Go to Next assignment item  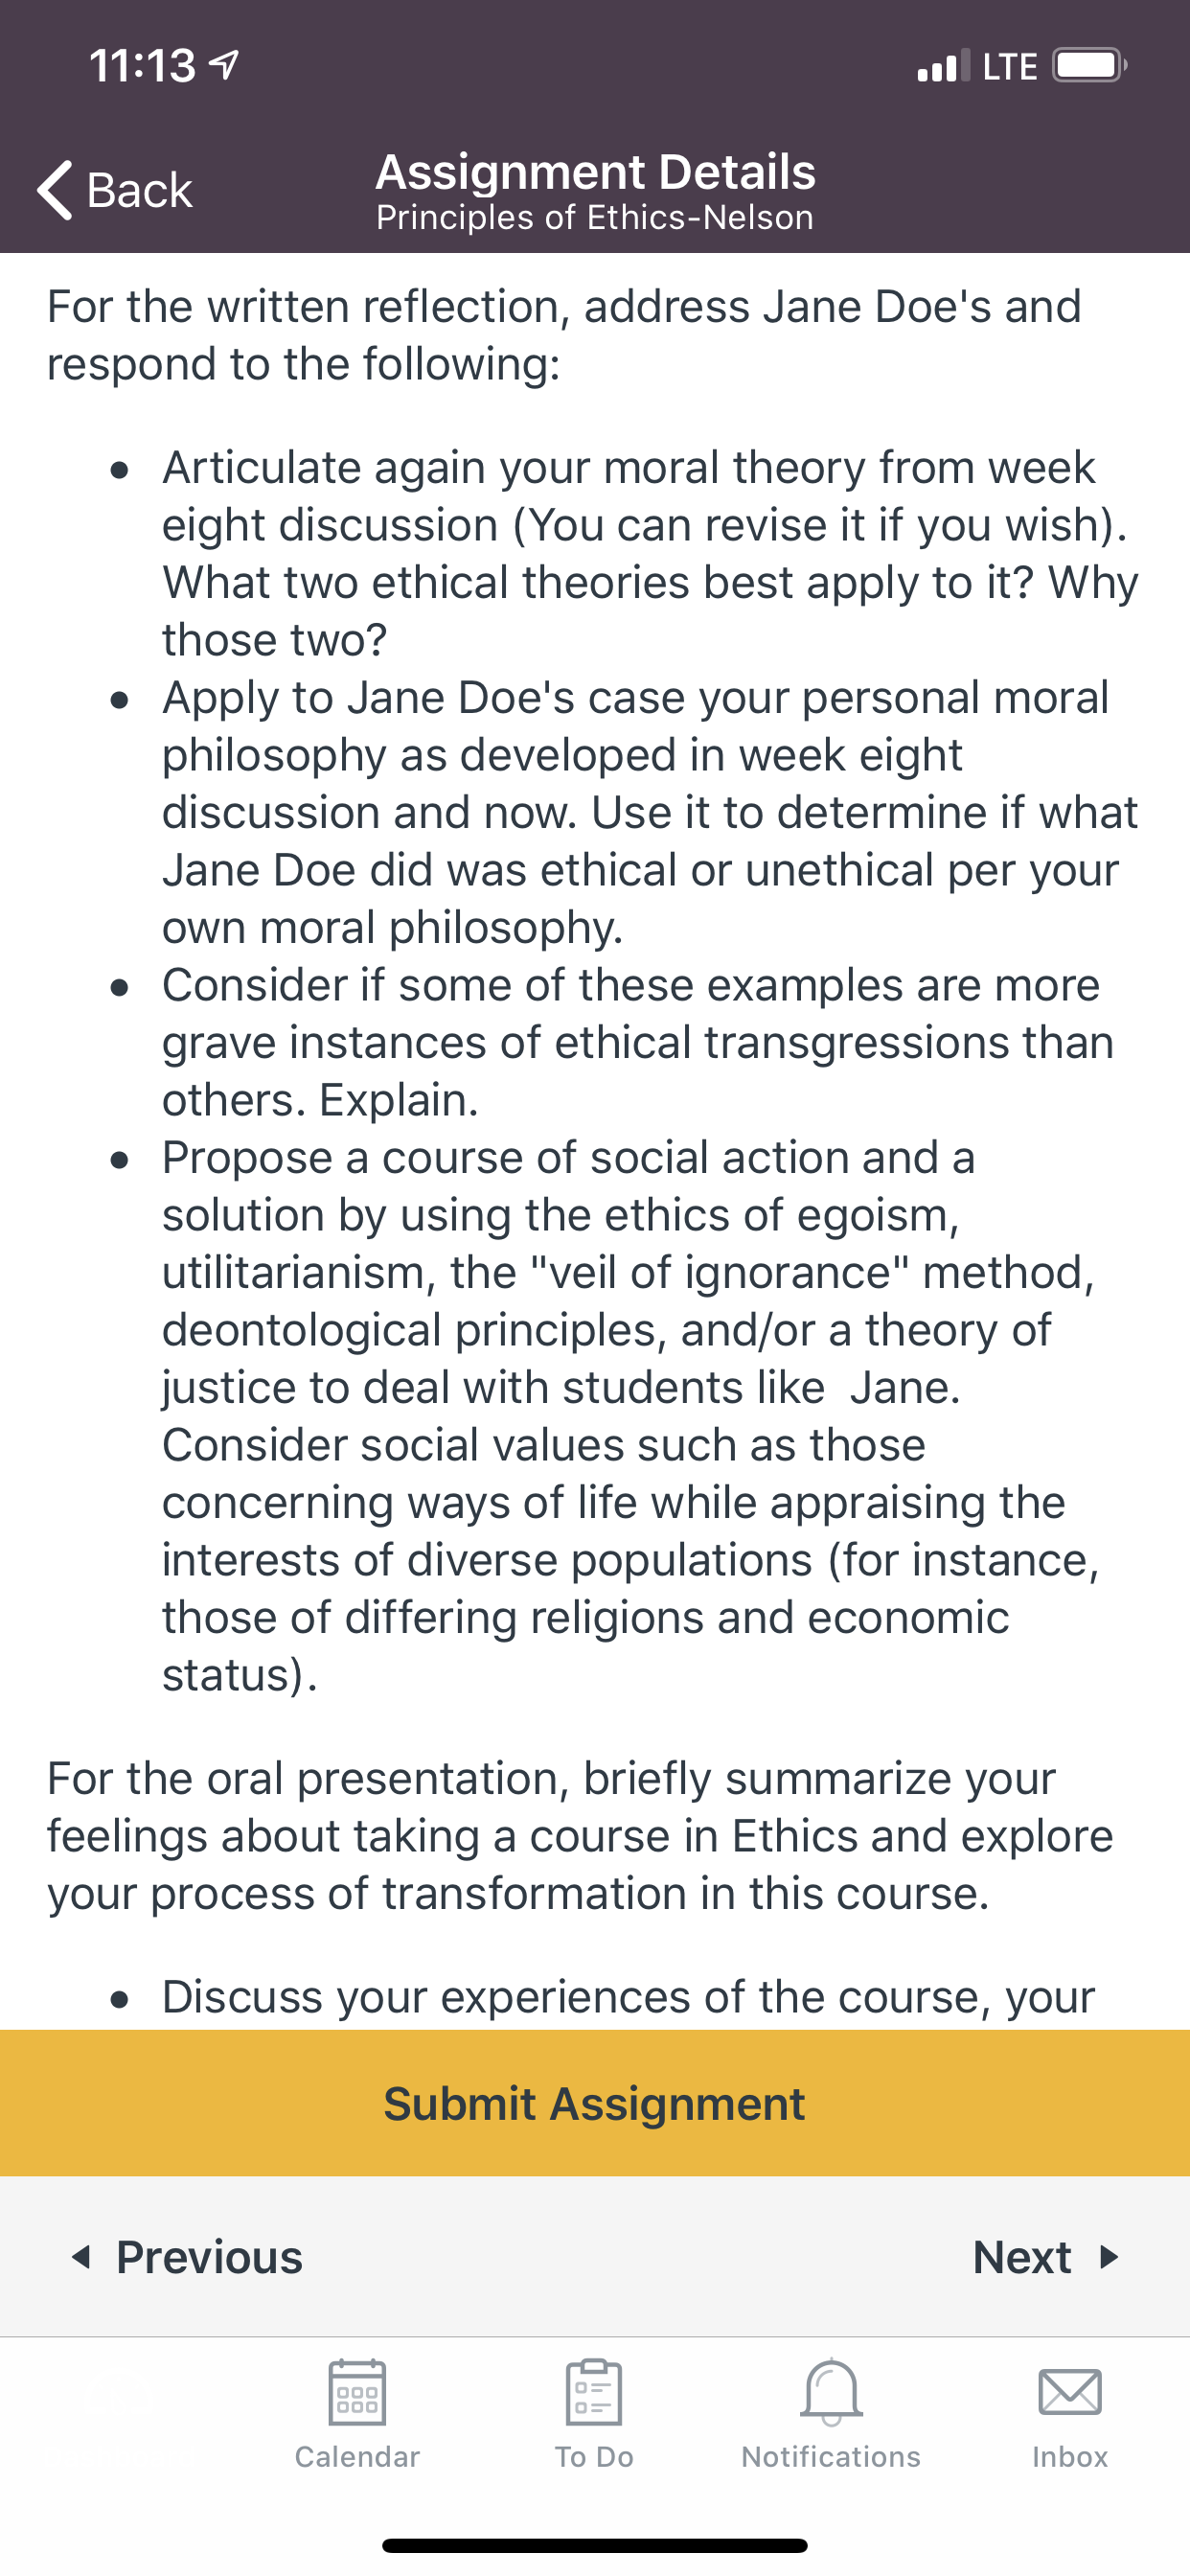pyautogui.click(x=1045, y=2257)
